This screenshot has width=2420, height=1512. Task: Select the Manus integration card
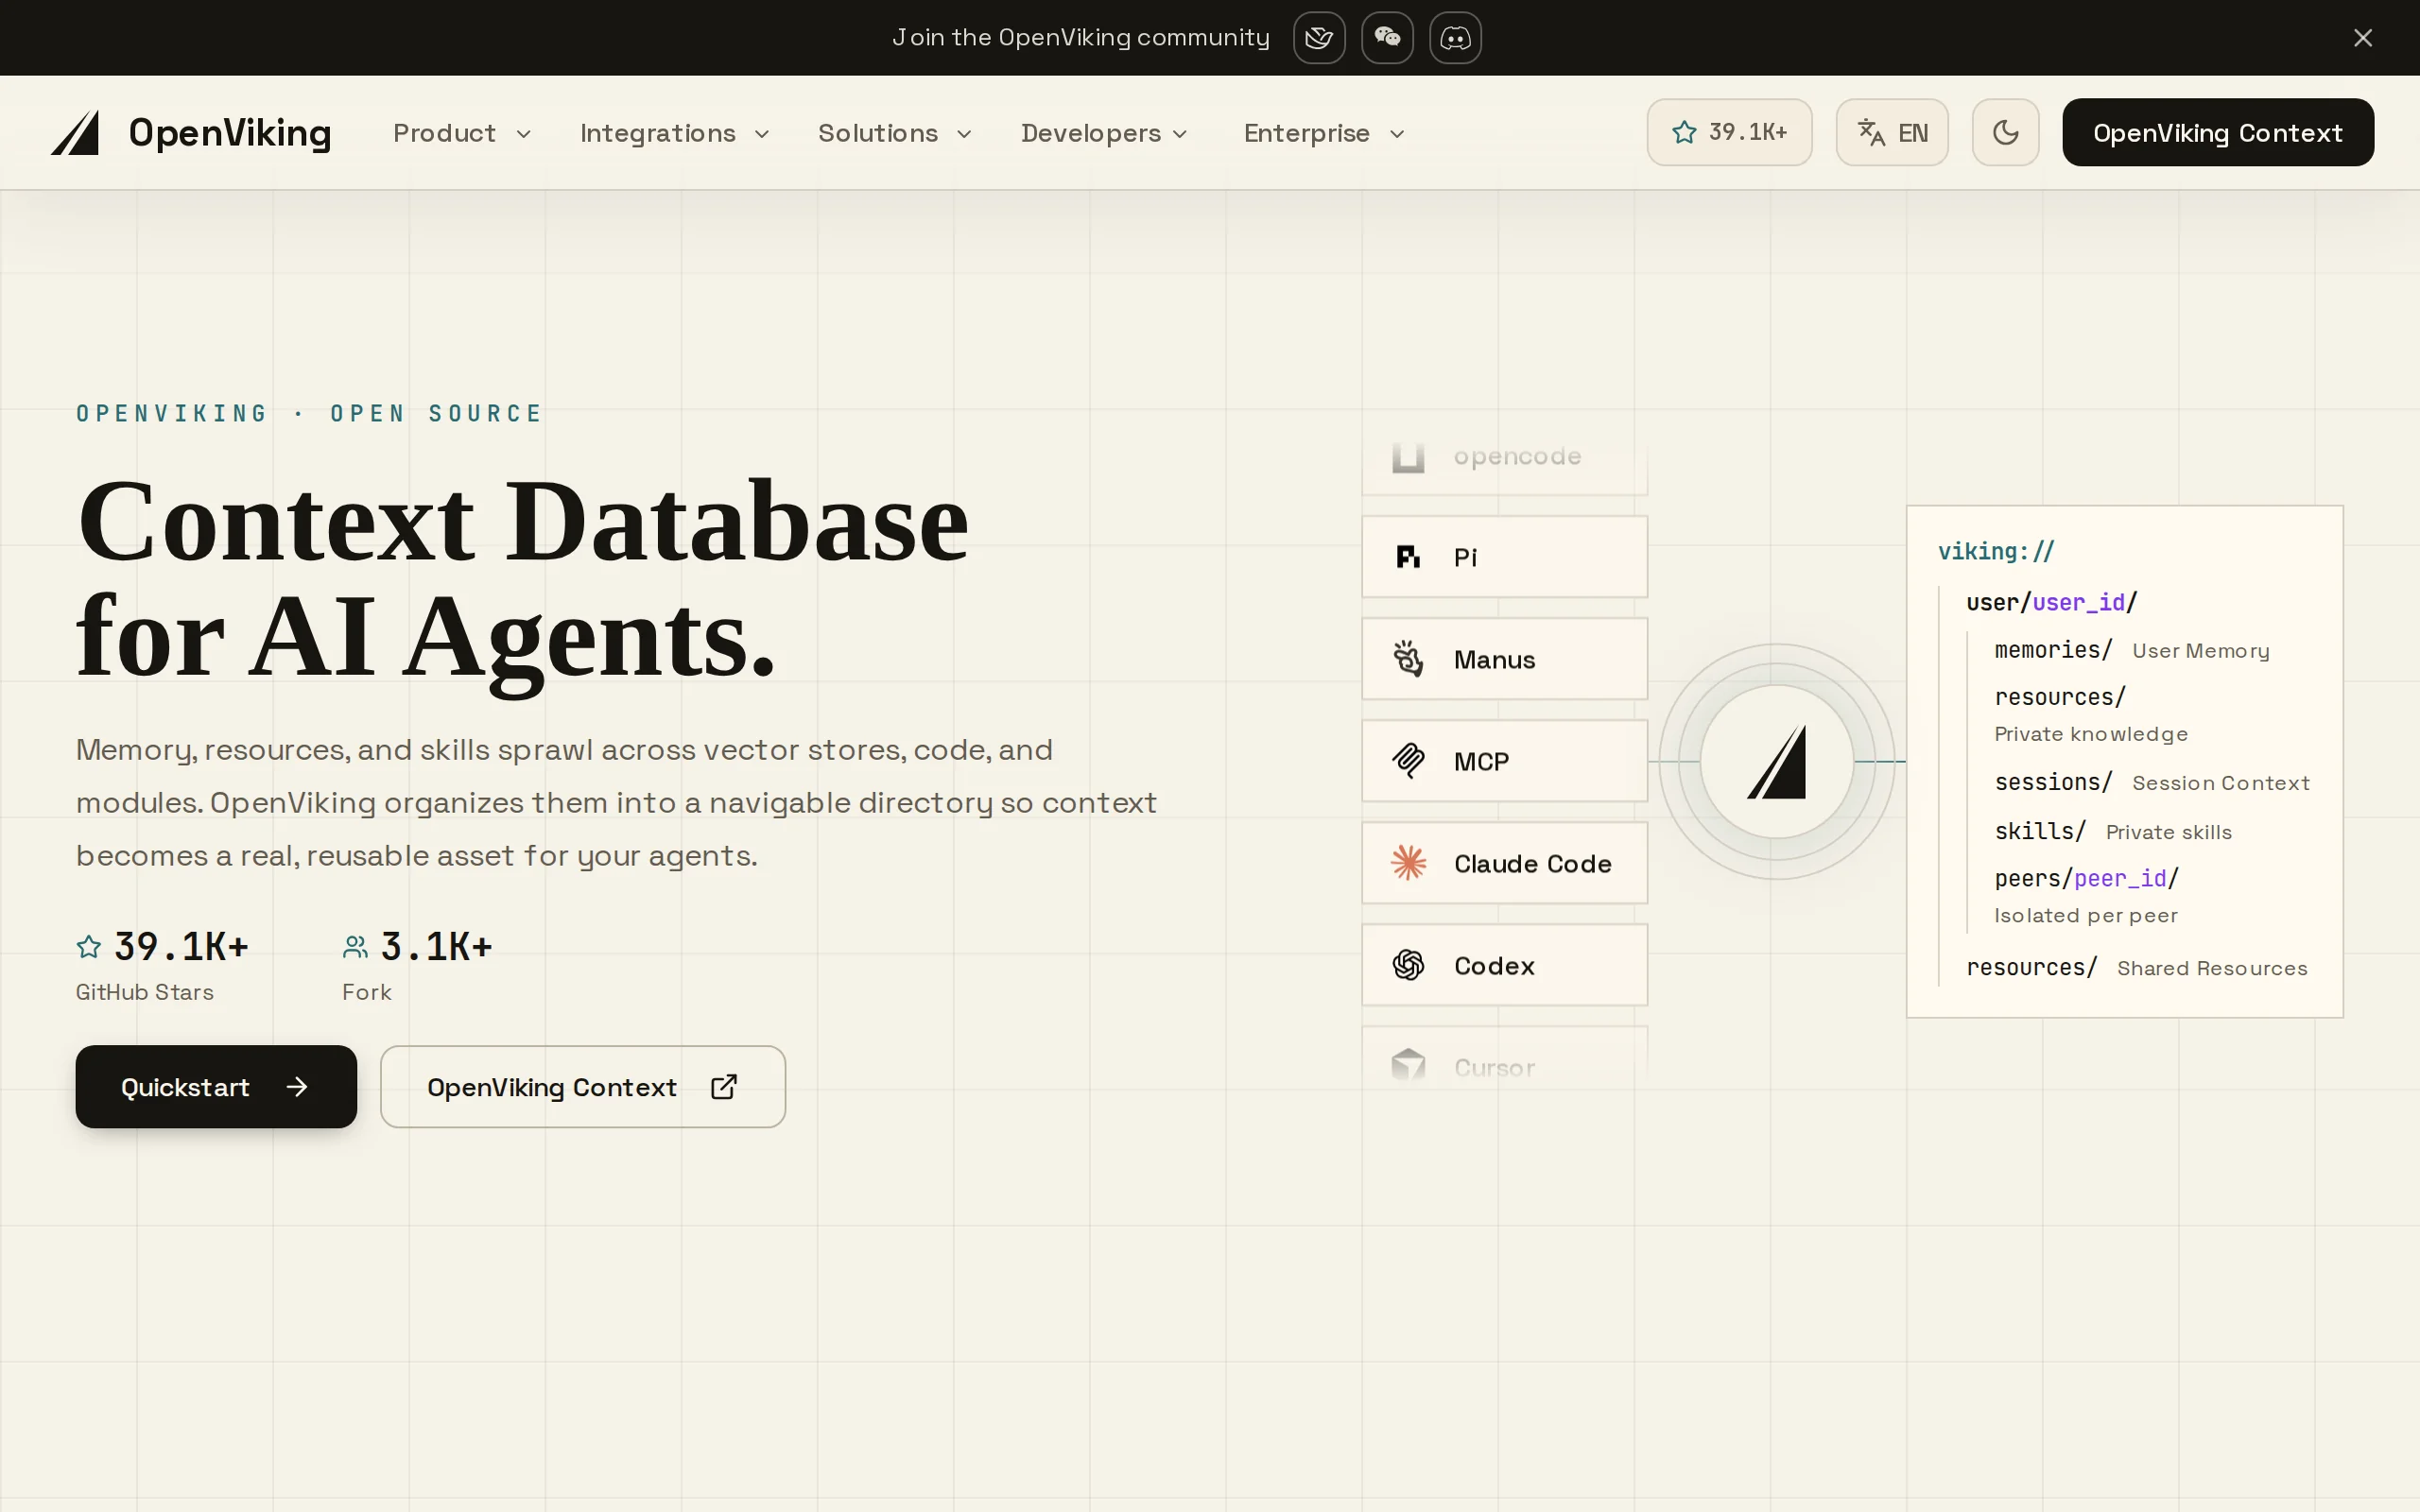[x=1504, y=659]
